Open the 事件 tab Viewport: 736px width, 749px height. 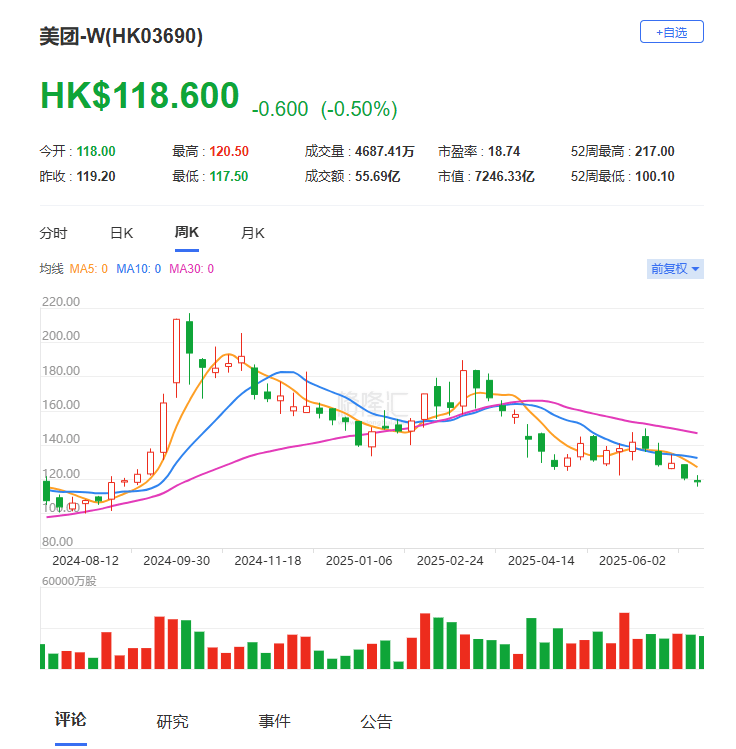(x=274, y=721)
